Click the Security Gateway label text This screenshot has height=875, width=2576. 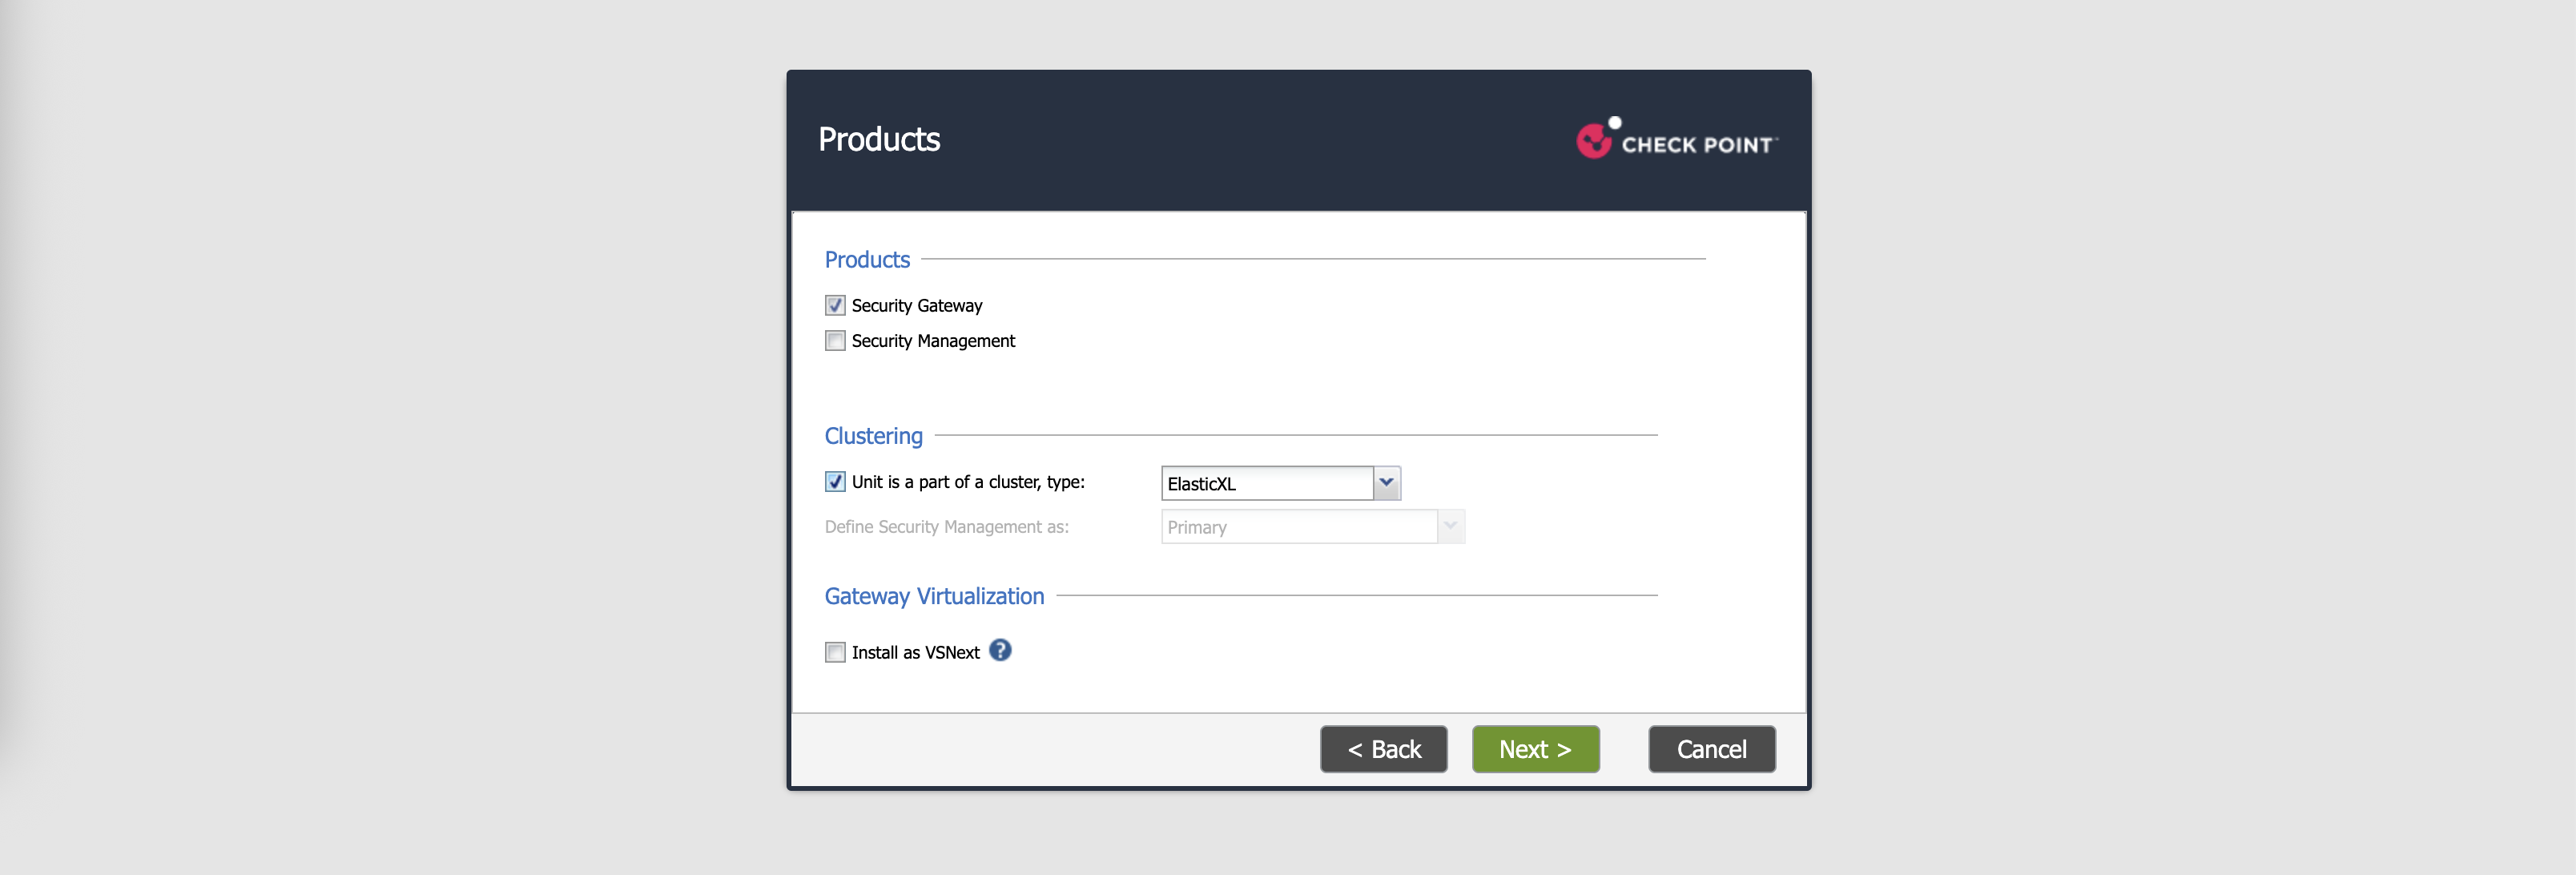click(x=916, y=306)
